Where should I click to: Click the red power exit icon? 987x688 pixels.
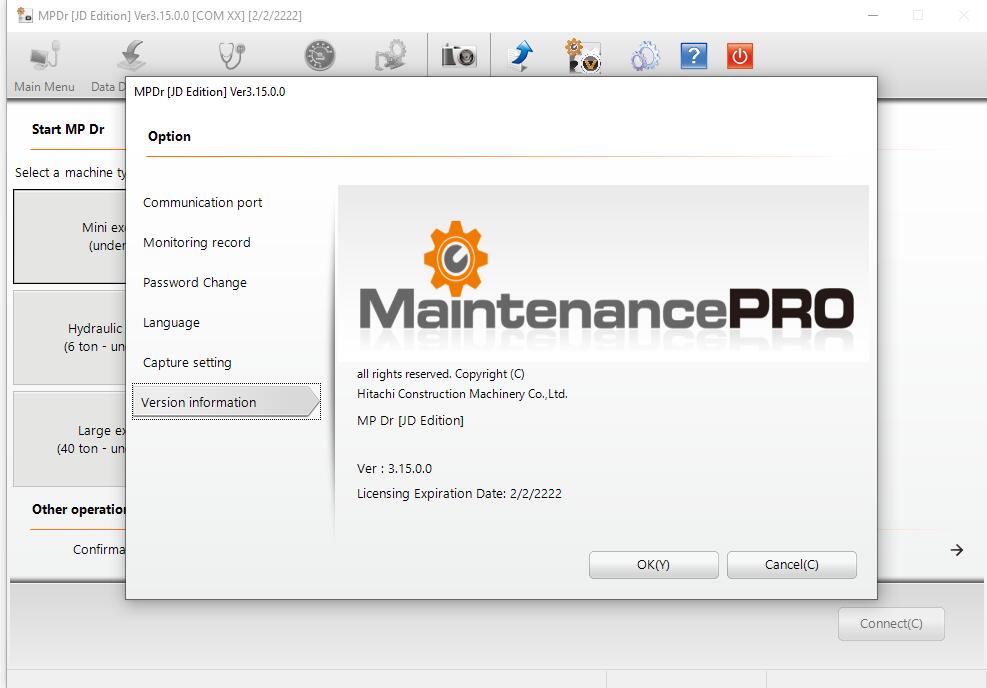point(740,56)
